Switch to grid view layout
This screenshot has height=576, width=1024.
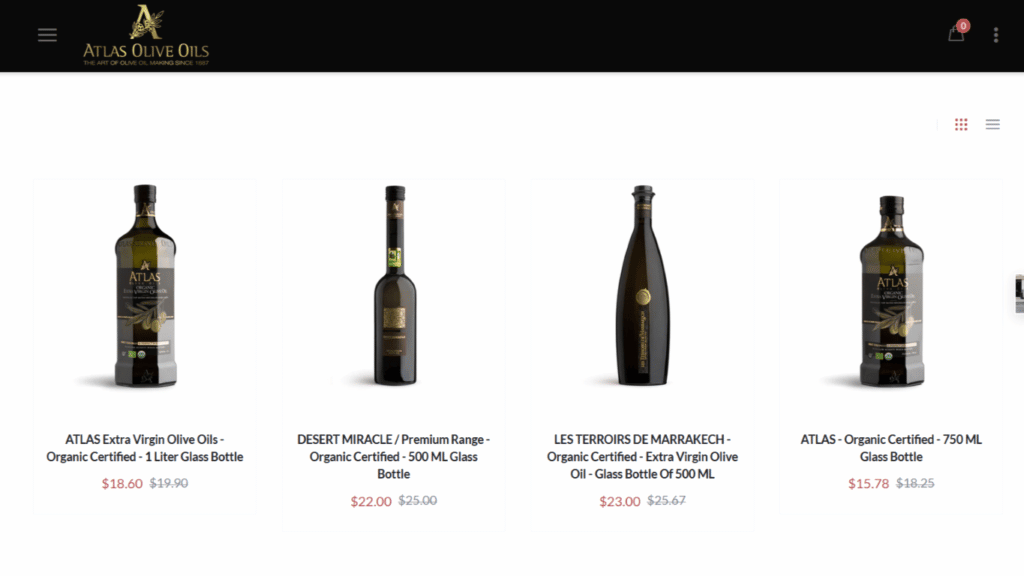tap(961, 124)
